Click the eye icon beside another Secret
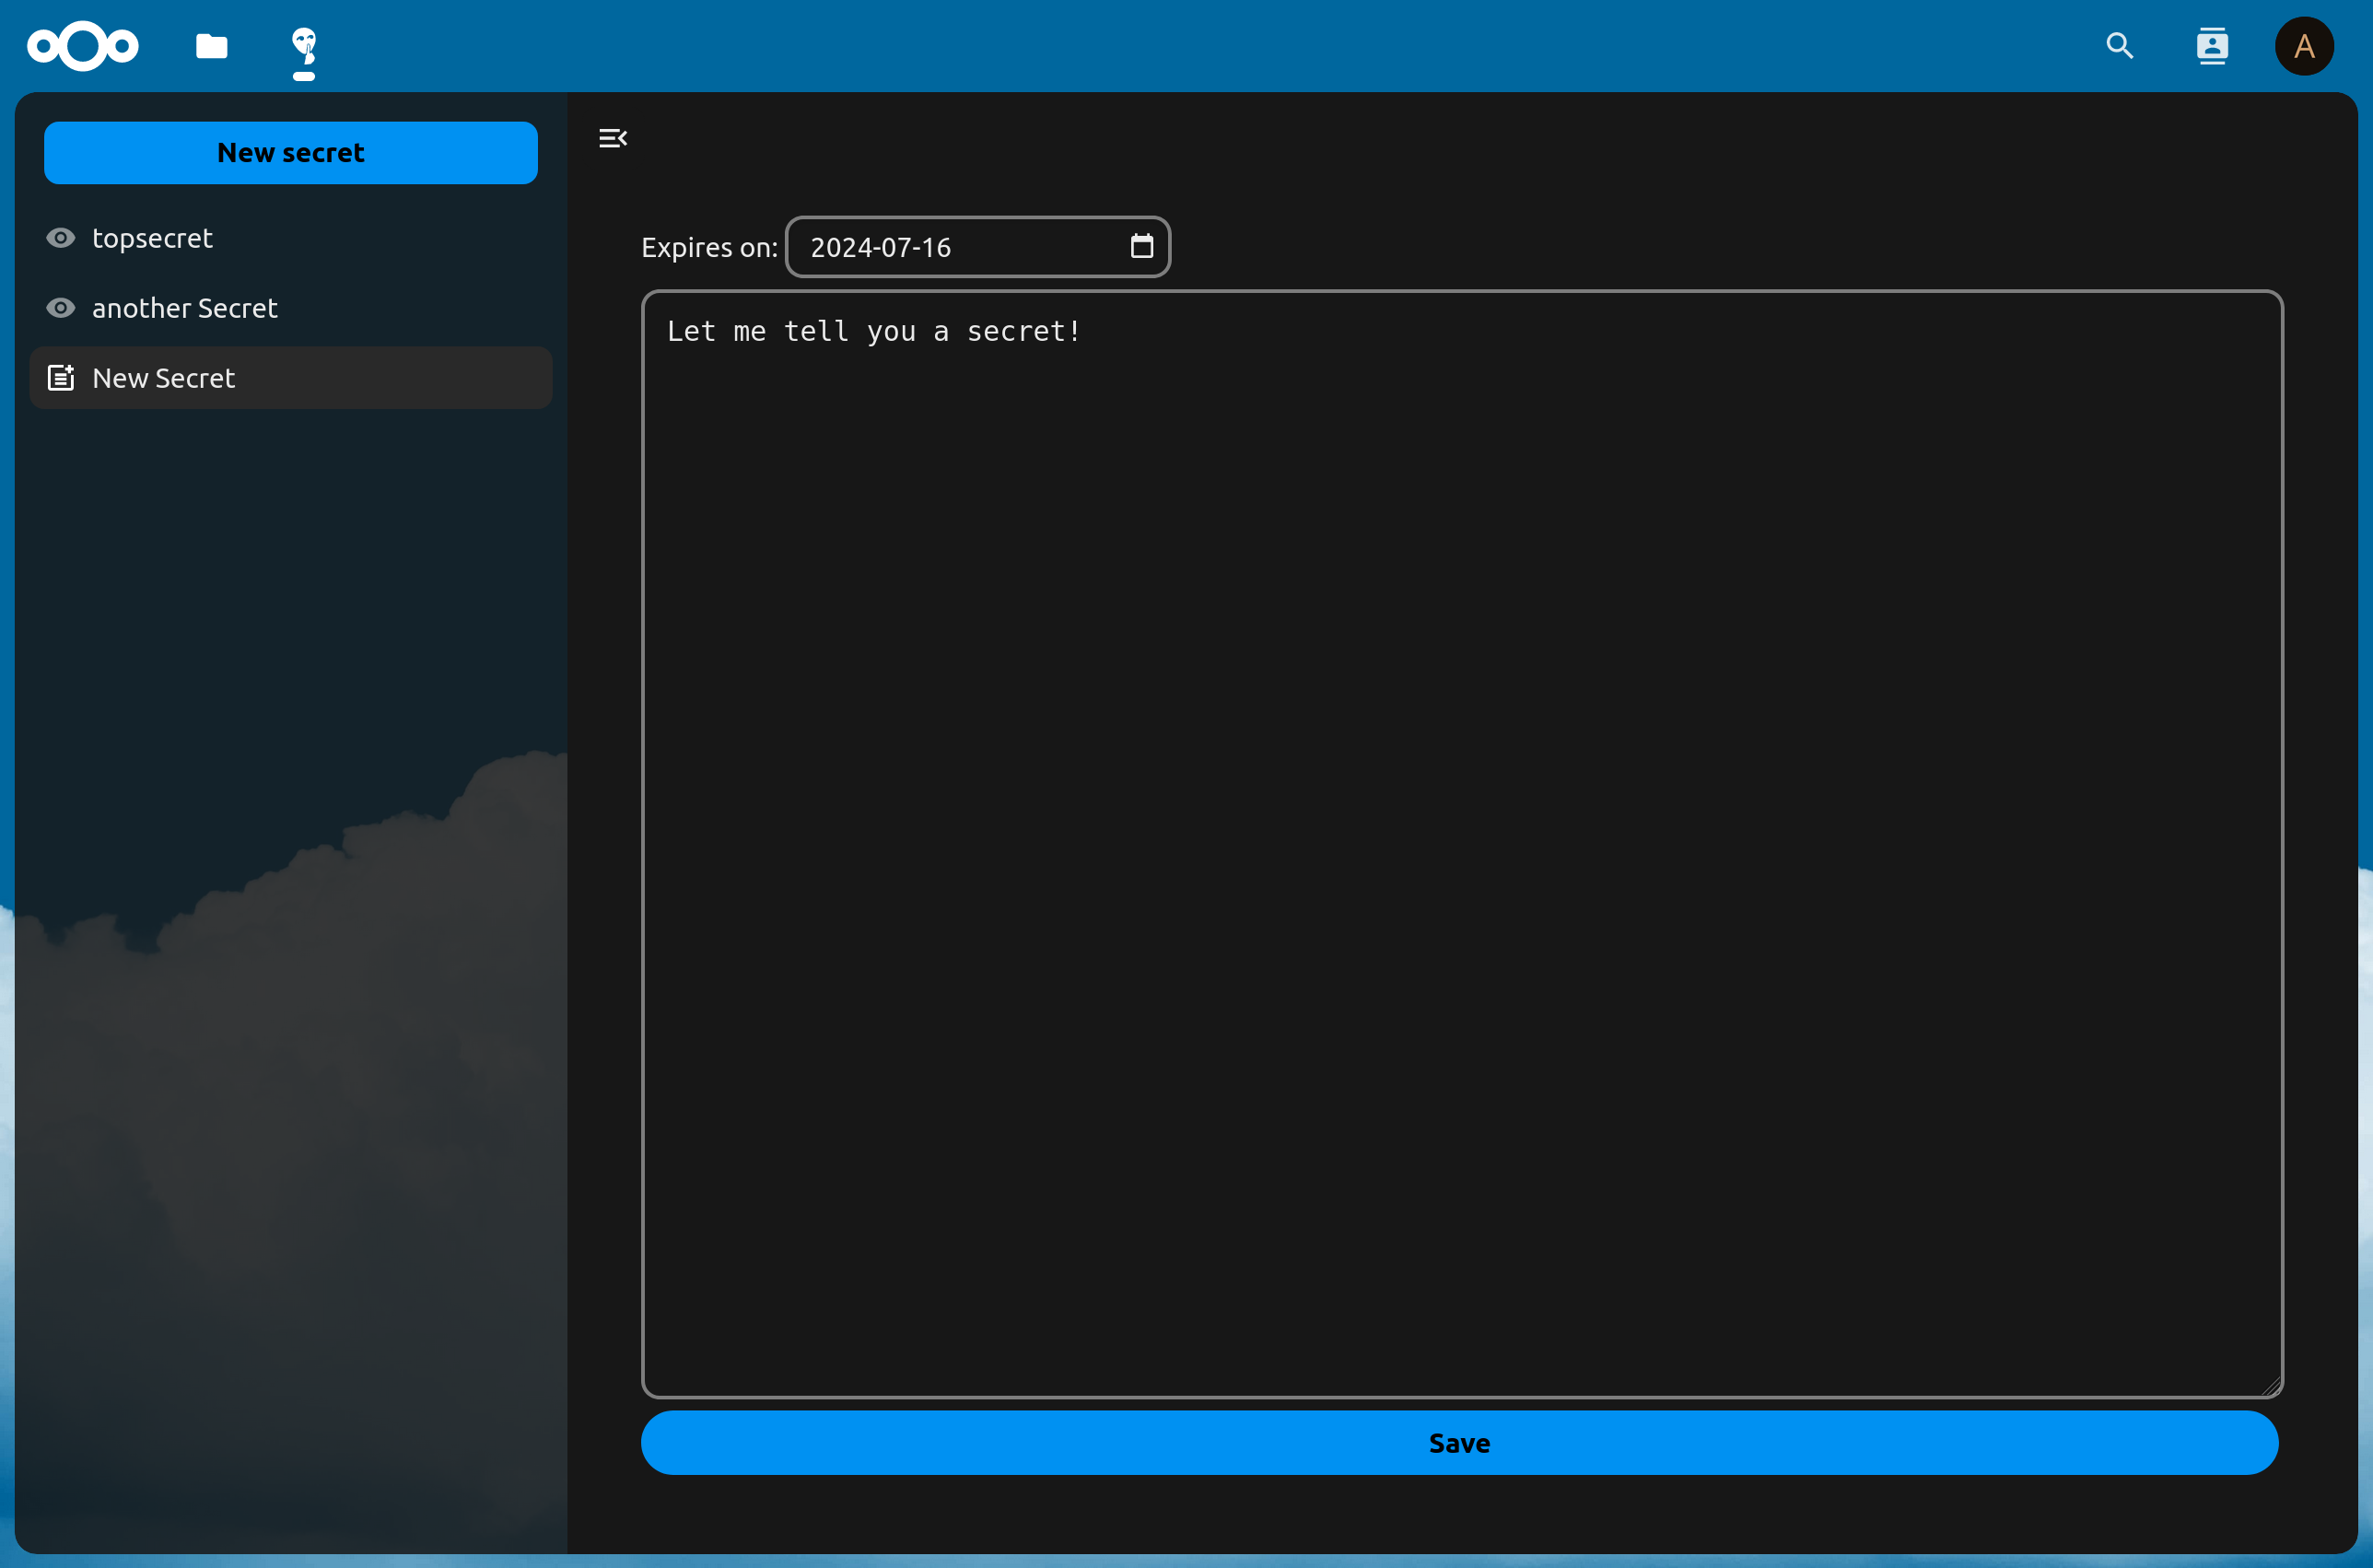The width and height of the screenshot is (2373, 1568). click(61, 308)
